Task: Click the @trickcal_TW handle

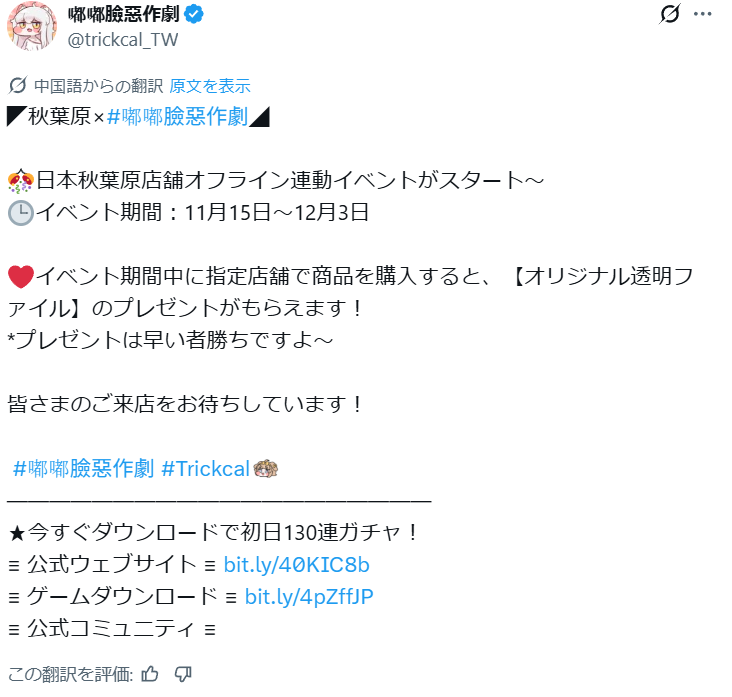Action: 123,40
